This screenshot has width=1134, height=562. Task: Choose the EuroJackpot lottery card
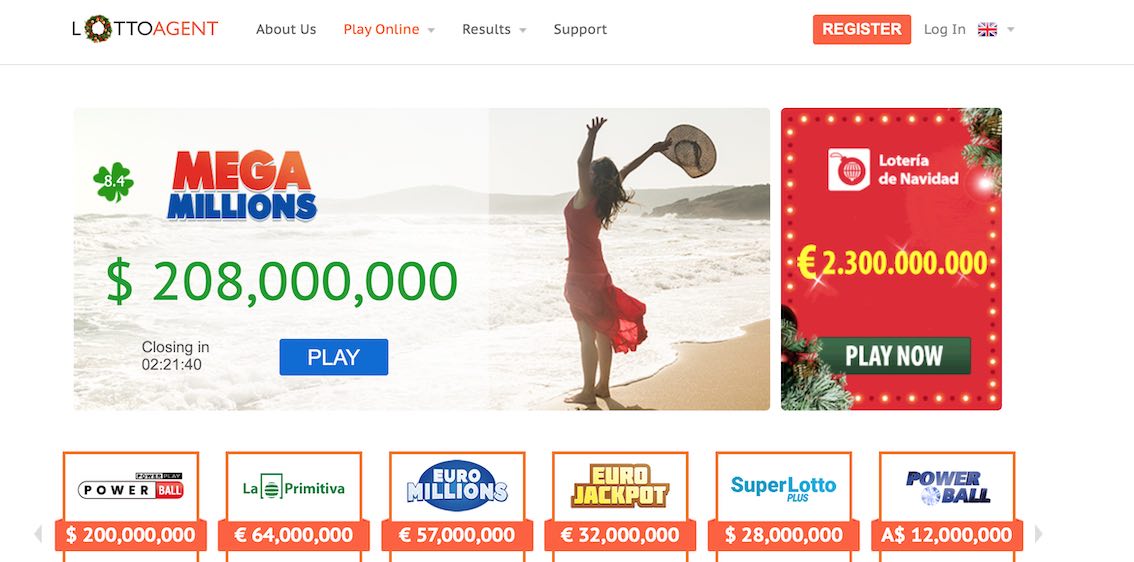coord(621,506)
